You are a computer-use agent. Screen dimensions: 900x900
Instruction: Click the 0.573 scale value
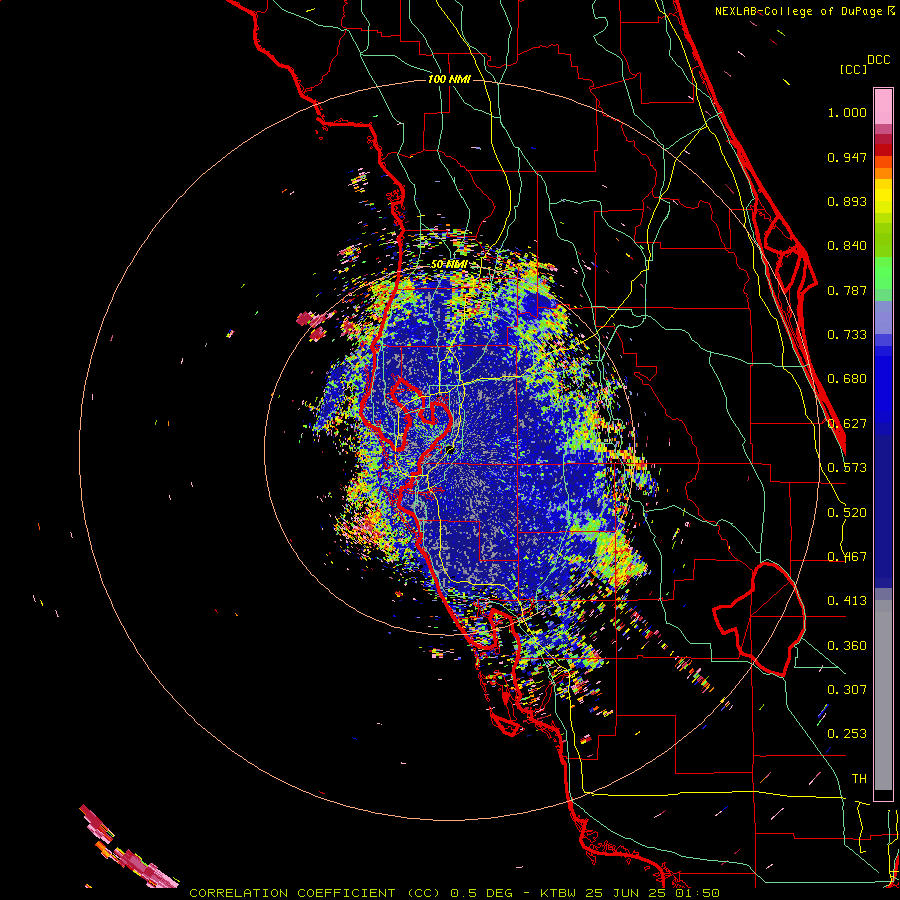pyautogui.click(x=847, y=468)
